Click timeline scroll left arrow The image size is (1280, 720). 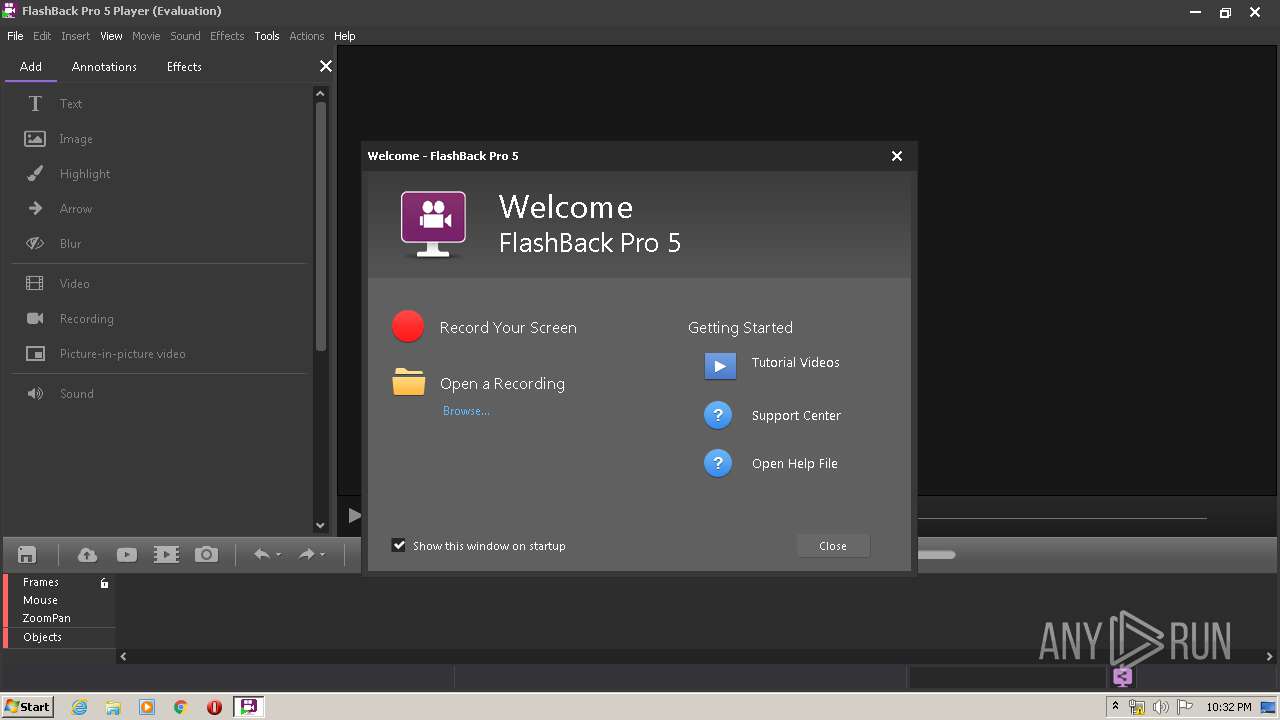point(124,657)
